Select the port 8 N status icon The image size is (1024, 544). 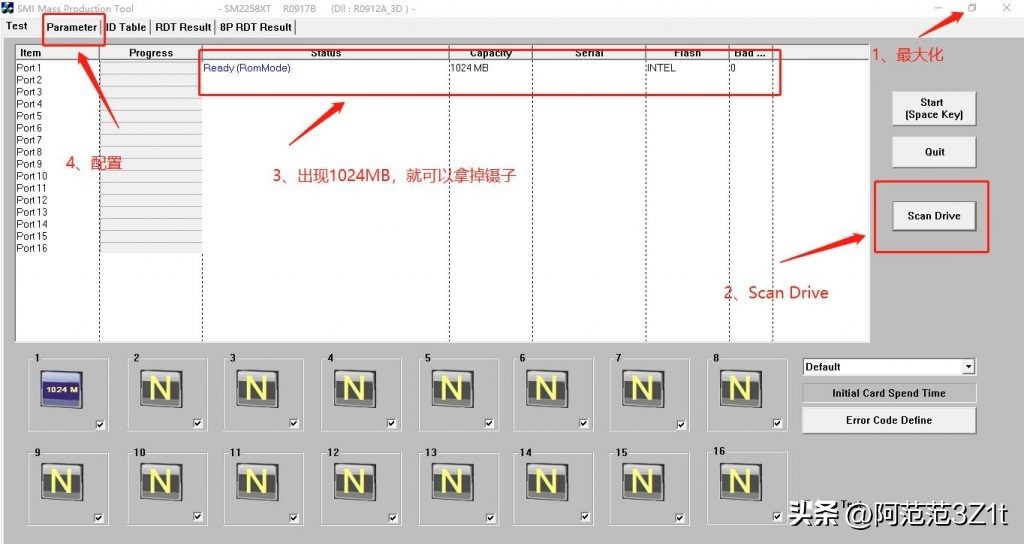click(x=740, y=389)
